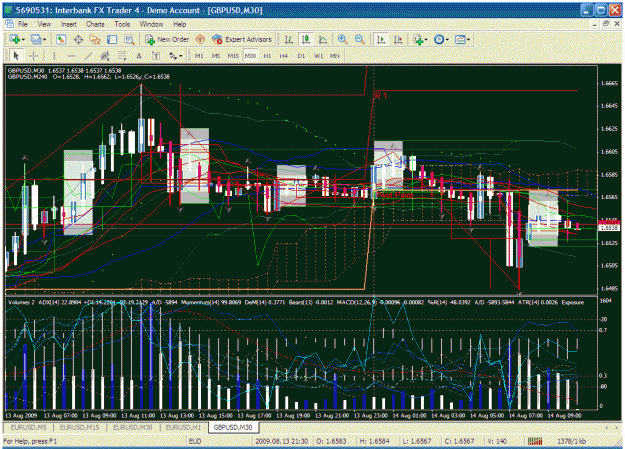Viewport: 625px width, 449px height.
Task: Click status bar date '2009.08.13 21:30'
Action: 281,441
